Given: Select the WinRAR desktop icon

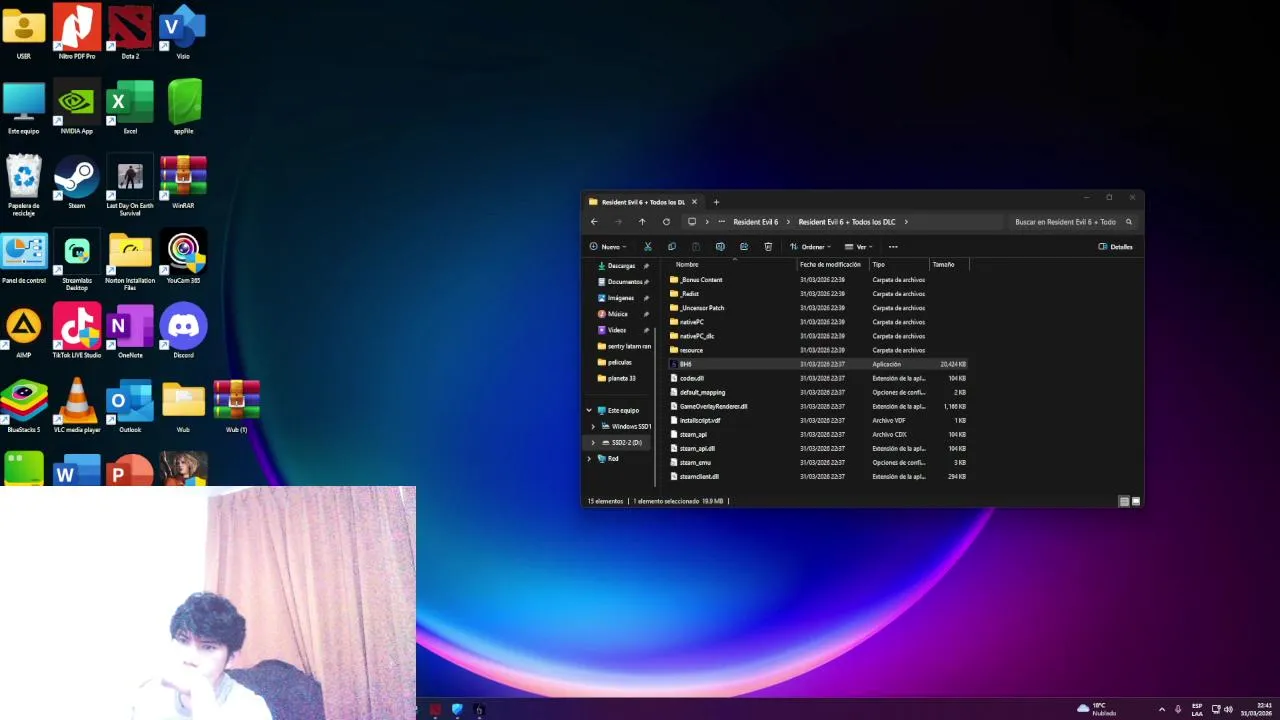Looking at the screenshot, I should [x=183, y=182].
